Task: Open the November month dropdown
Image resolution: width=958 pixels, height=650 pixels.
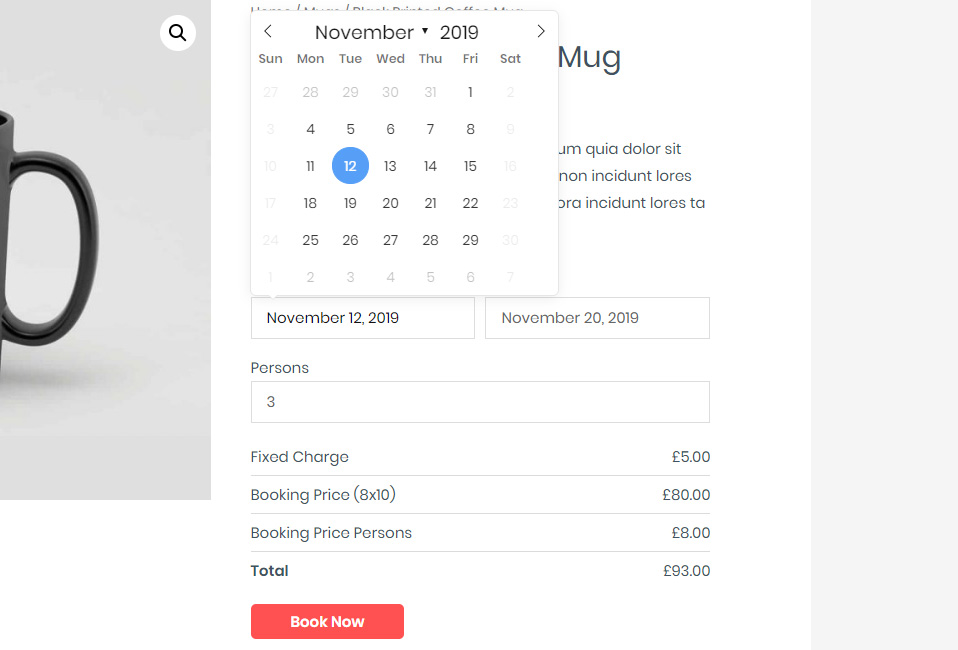Action: 371,32
